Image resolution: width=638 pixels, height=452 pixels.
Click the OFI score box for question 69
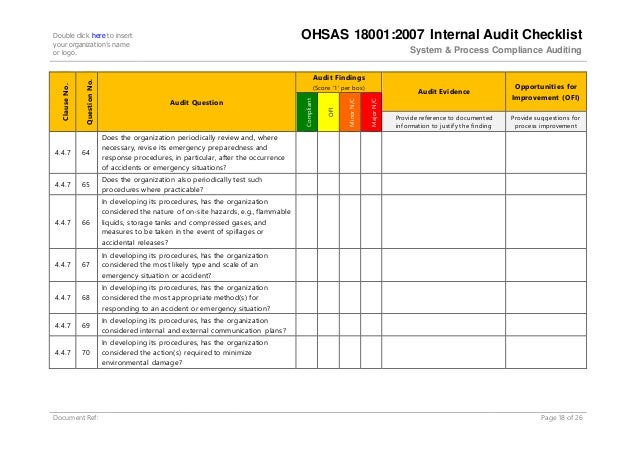(x=328, y=325)
